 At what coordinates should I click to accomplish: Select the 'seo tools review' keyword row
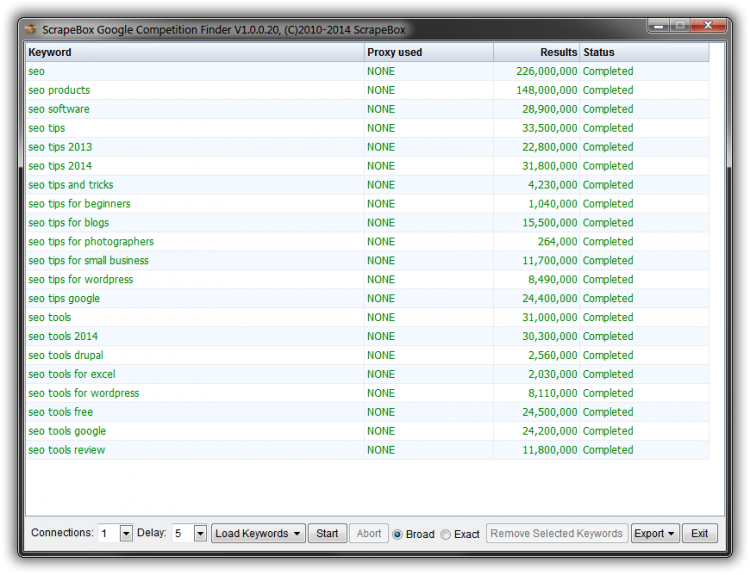coord(367,450)
